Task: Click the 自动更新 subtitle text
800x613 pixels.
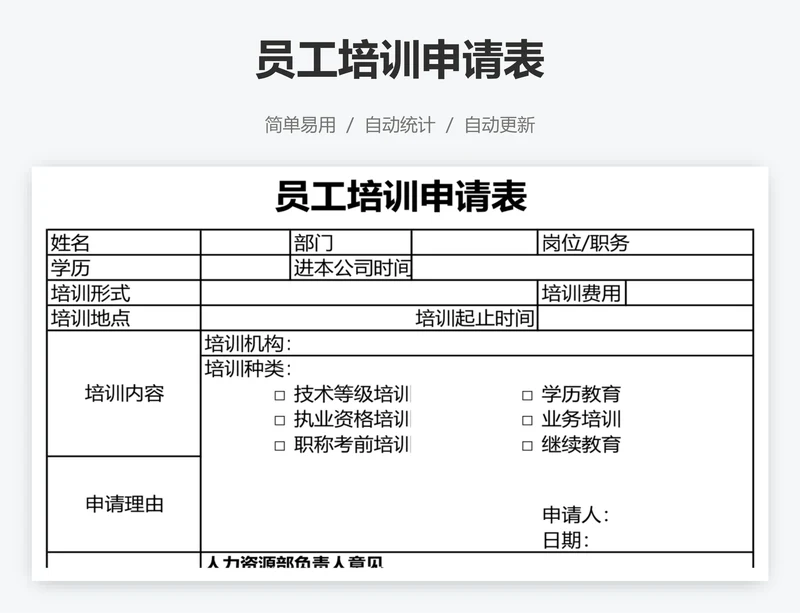Action: 499,125
